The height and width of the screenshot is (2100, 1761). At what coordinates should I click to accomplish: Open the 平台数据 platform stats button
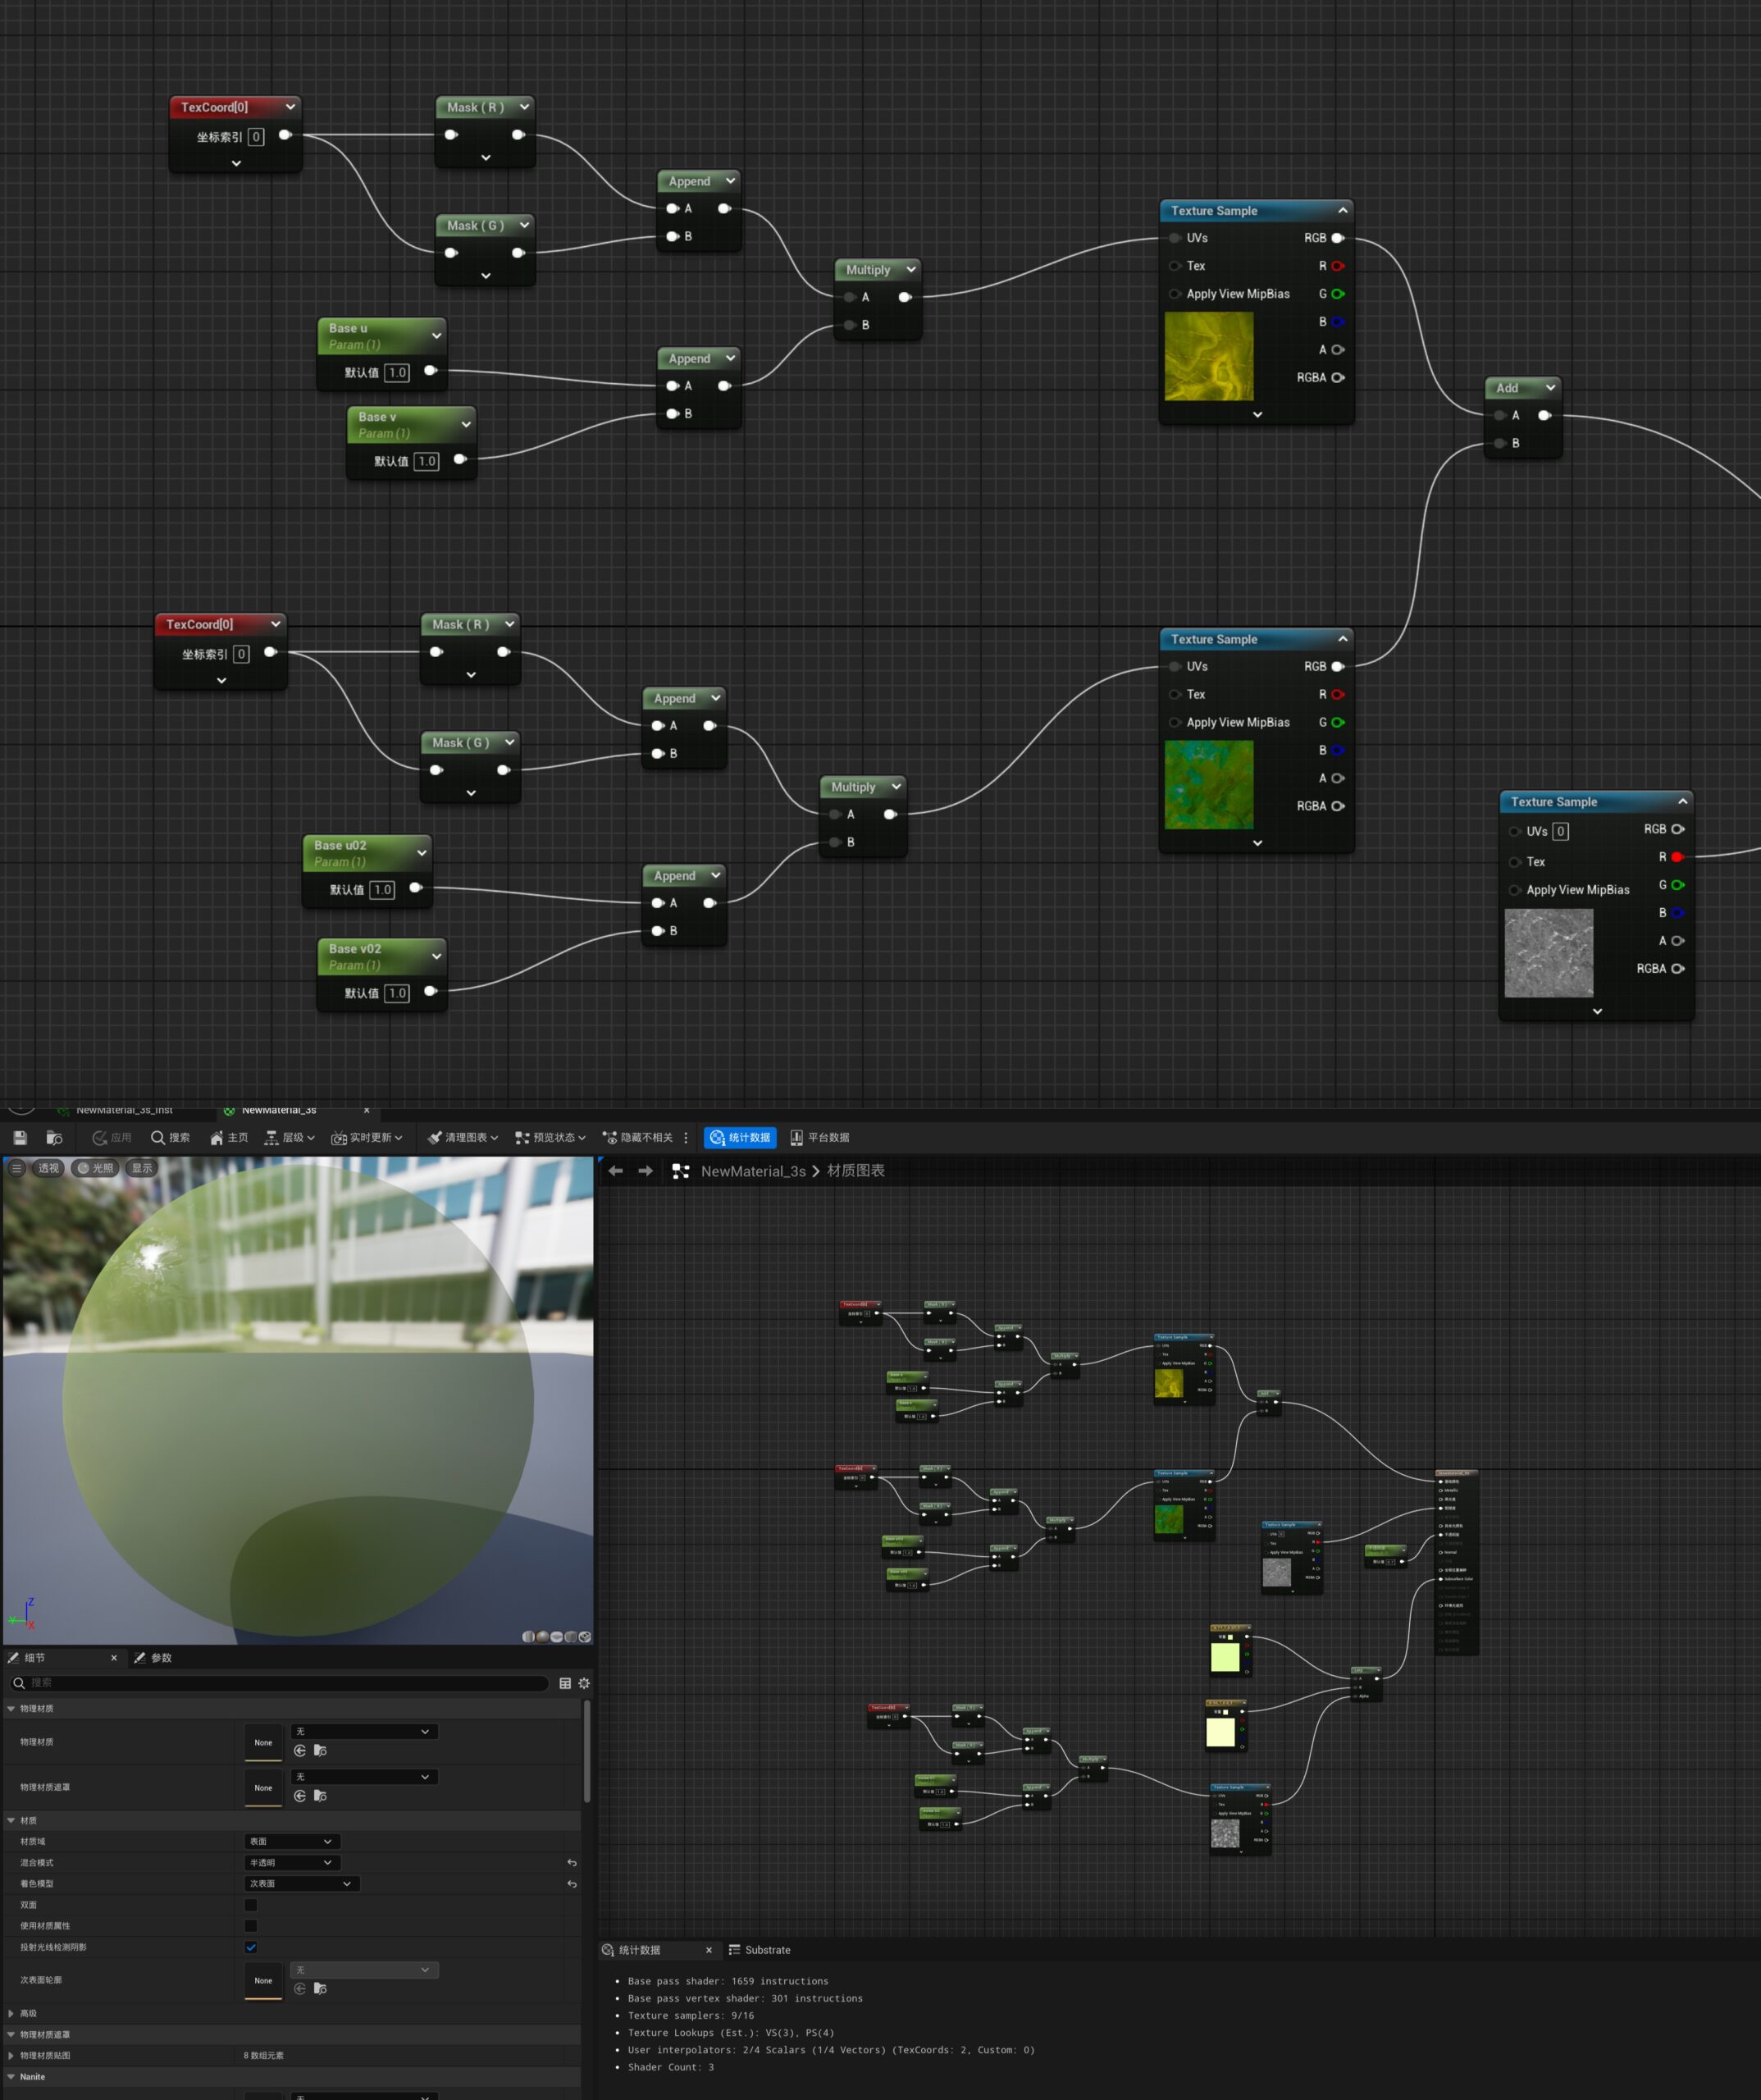click(x=820, y=1137)
